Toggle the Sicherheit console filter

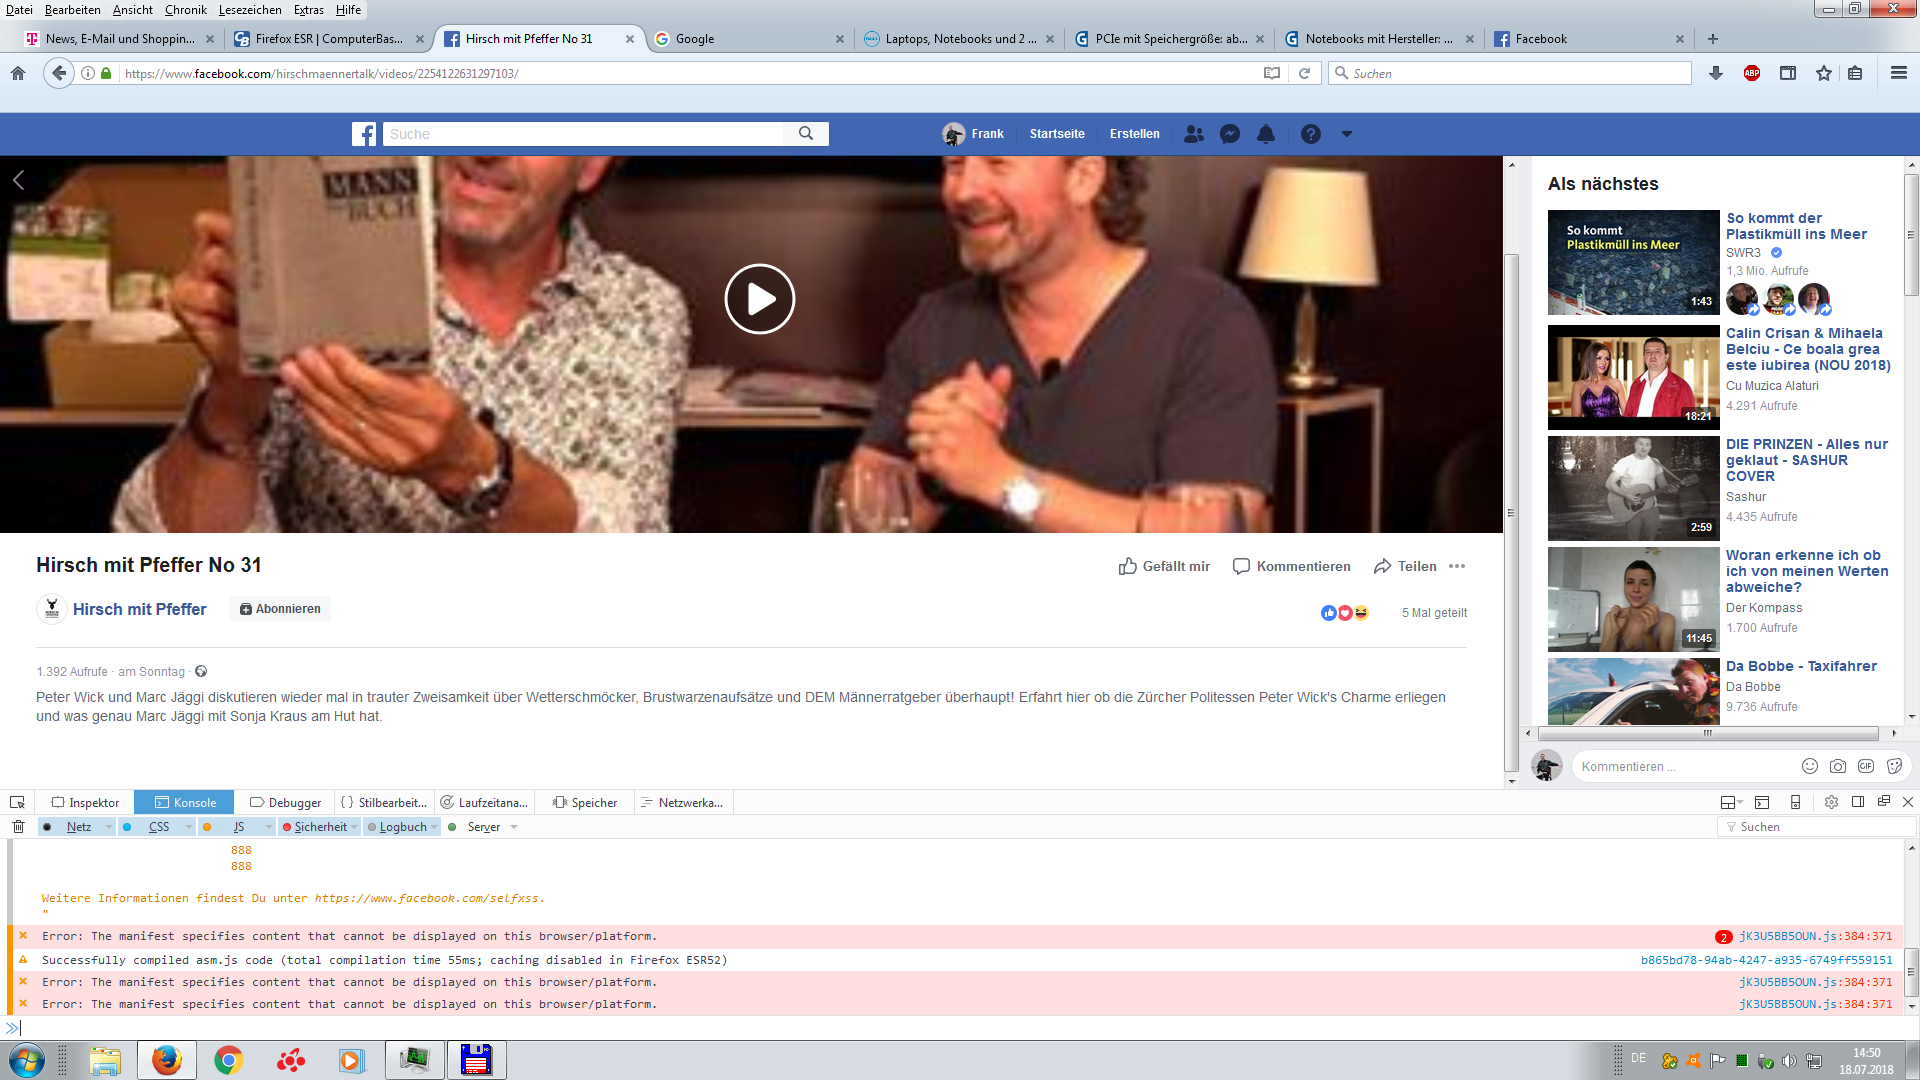coord(319,827)
